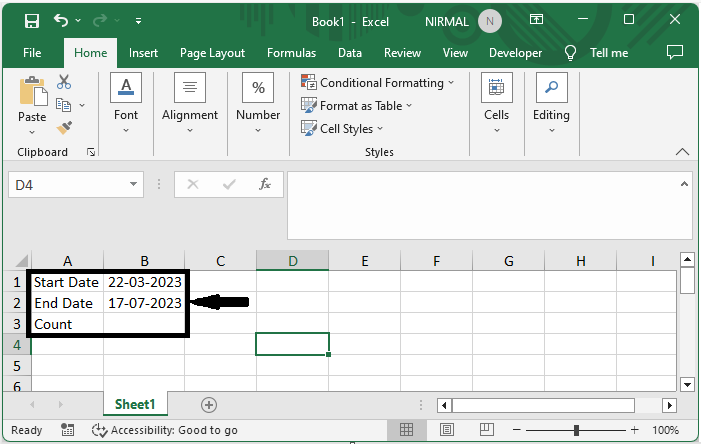Click cell containing Count
The image size is (701, 444).
pyautogui.click(x=67, y=324)
